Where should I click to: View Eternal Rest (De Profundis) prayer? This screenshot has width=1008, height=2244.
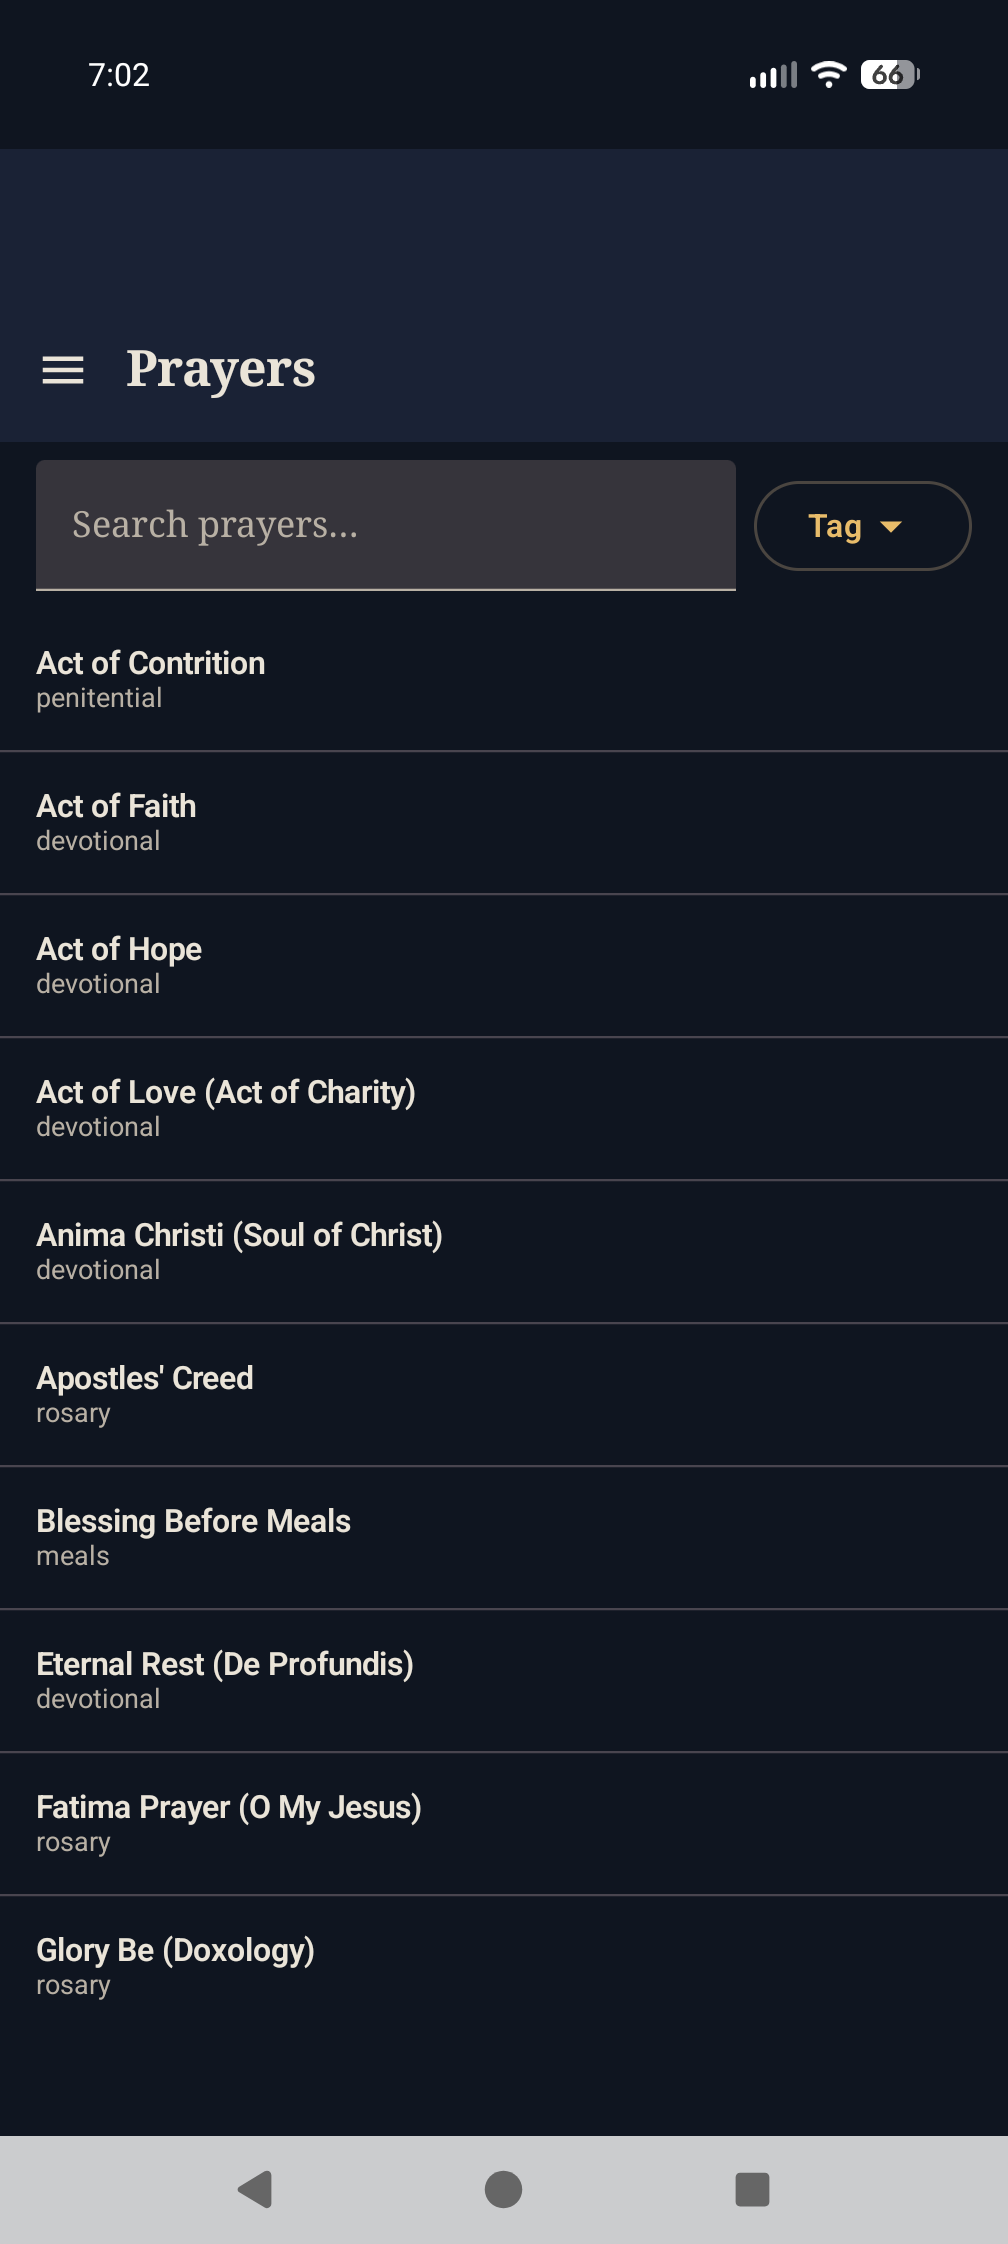coord(225,1680)
